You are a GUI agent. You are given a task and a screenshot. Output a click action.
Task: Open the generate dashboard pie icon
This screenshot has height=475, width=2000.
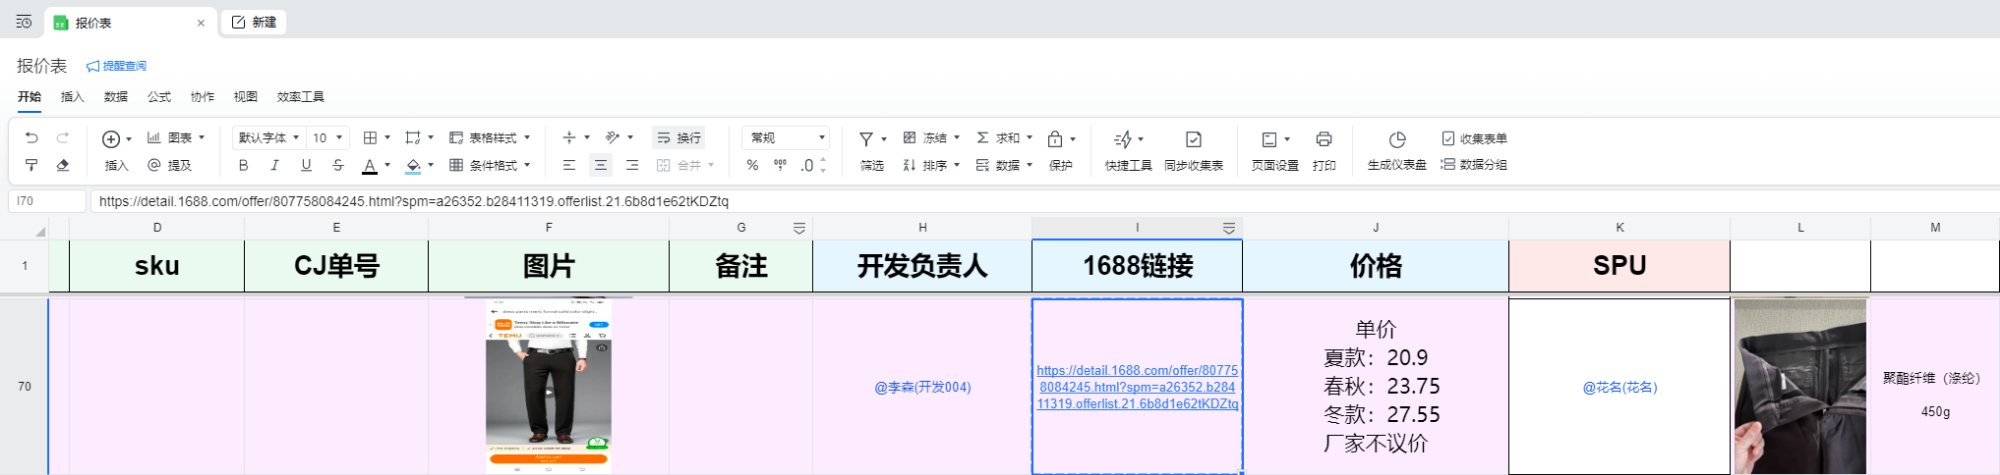click(x=1396, y=139)
